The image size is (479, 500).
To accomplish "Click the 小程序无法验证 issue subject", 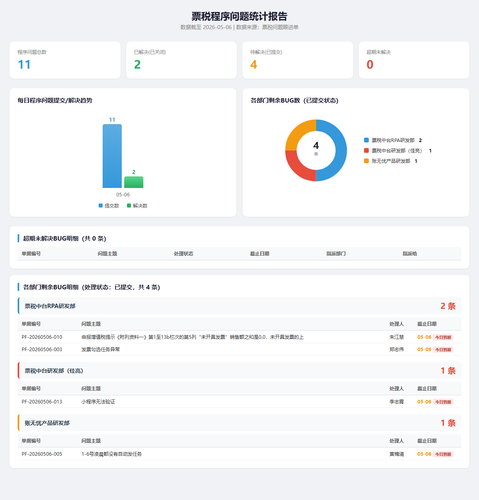I will coord(98,402).
